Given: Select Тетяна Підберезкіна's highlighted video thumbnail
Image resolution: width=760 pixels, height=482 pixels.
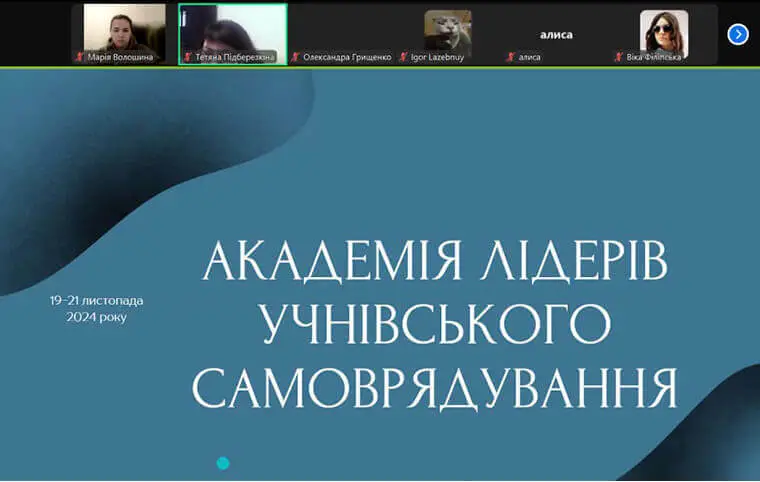Looking at the screenshot, I should [233, 34].
